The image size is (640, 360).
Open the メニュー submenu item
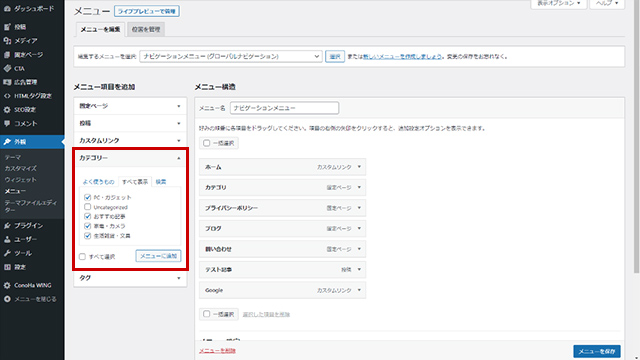click(15, 191)
